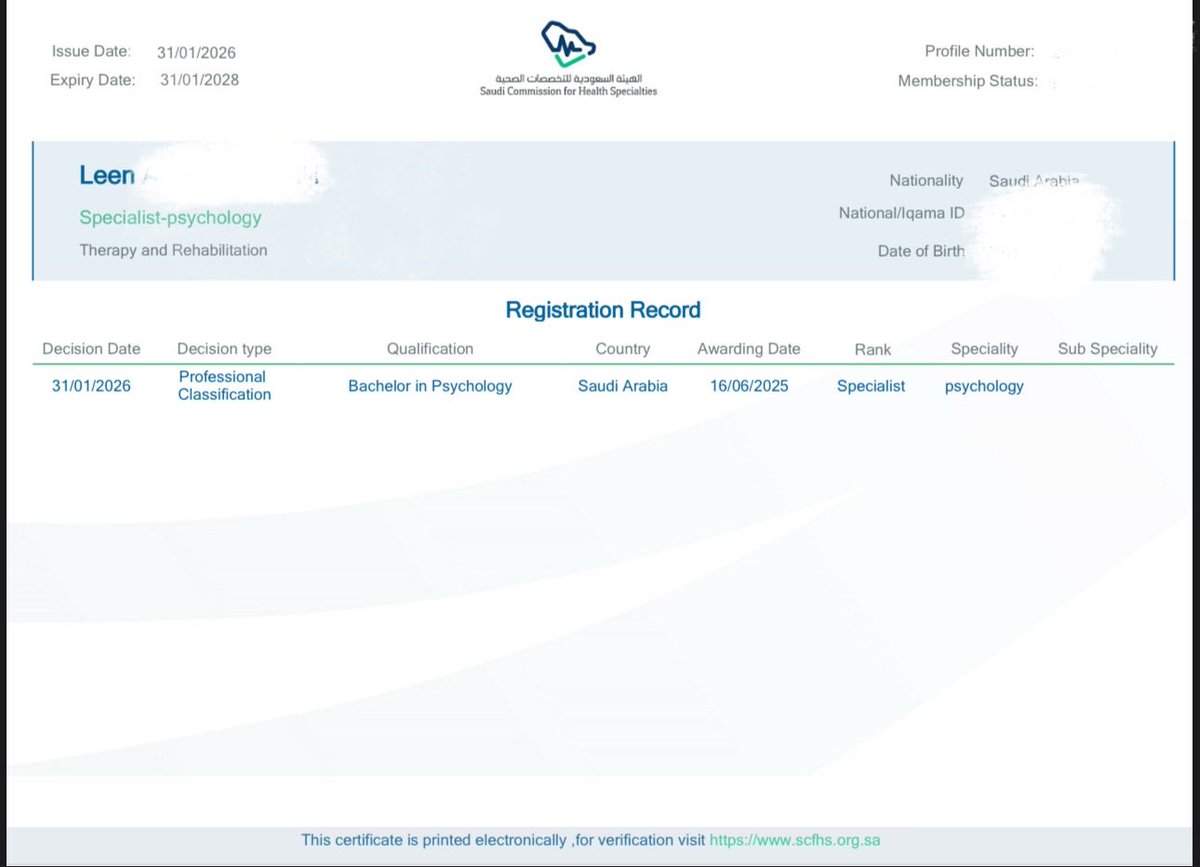Viewport: 1200px width, 867px height.
Task: Click the 'Registration Record' heading
Action: pos(603,310)
